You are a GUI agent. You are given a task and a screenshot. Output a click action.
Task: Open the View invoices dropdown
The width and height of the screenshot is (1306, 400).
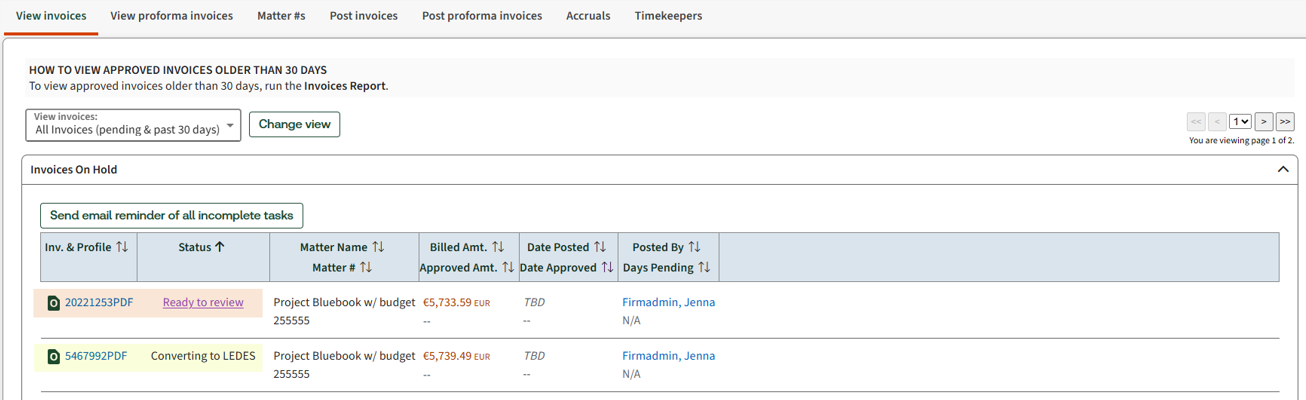coord(133,124)
